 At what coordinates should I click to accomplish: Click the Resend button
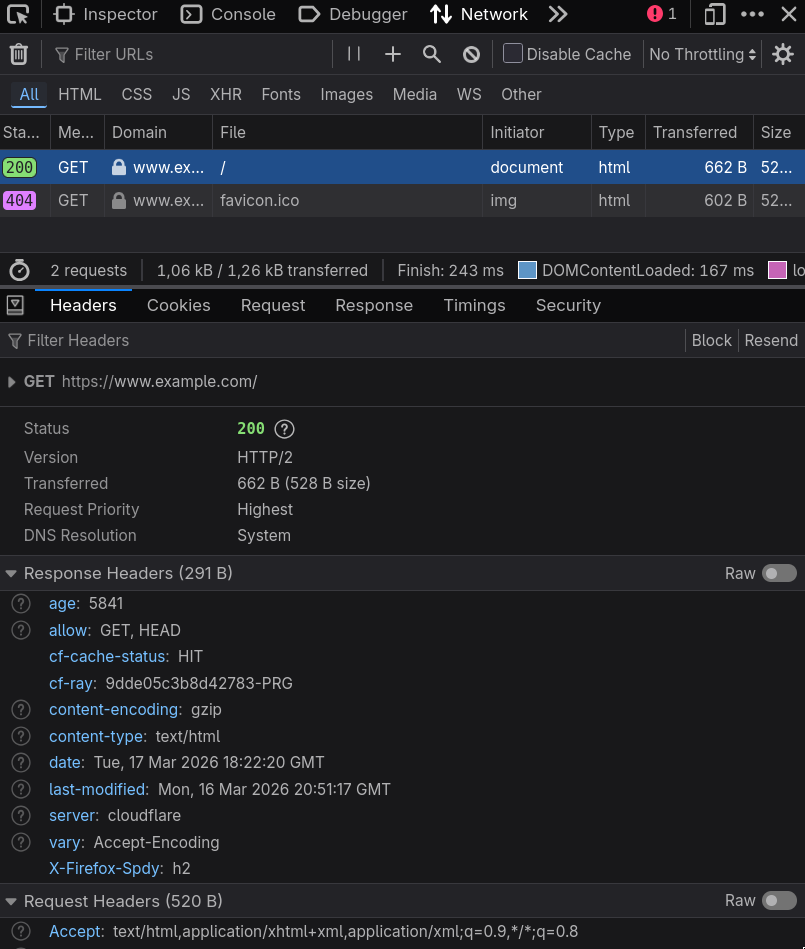coord(771,340)
